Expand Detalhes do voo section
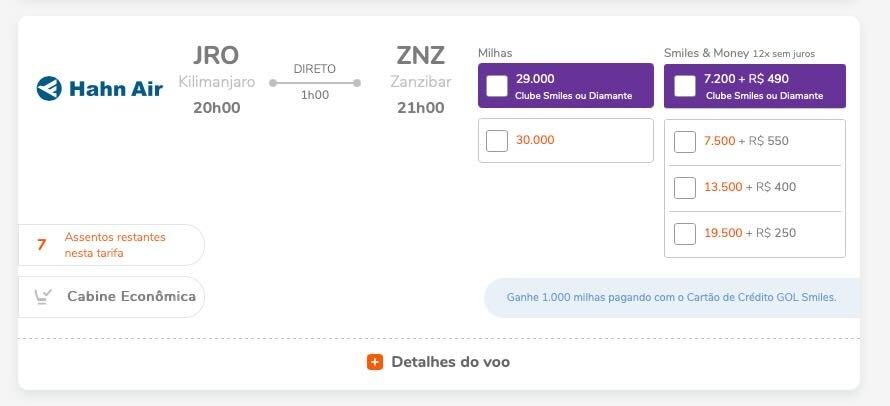Image resolution: width=890 pixels, height=406 pixels. pyautogui.click(x=439, y=362)
